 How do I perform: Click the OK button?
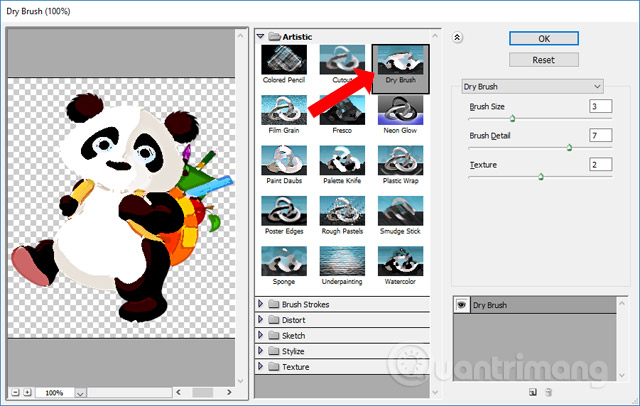pos(544,39)
